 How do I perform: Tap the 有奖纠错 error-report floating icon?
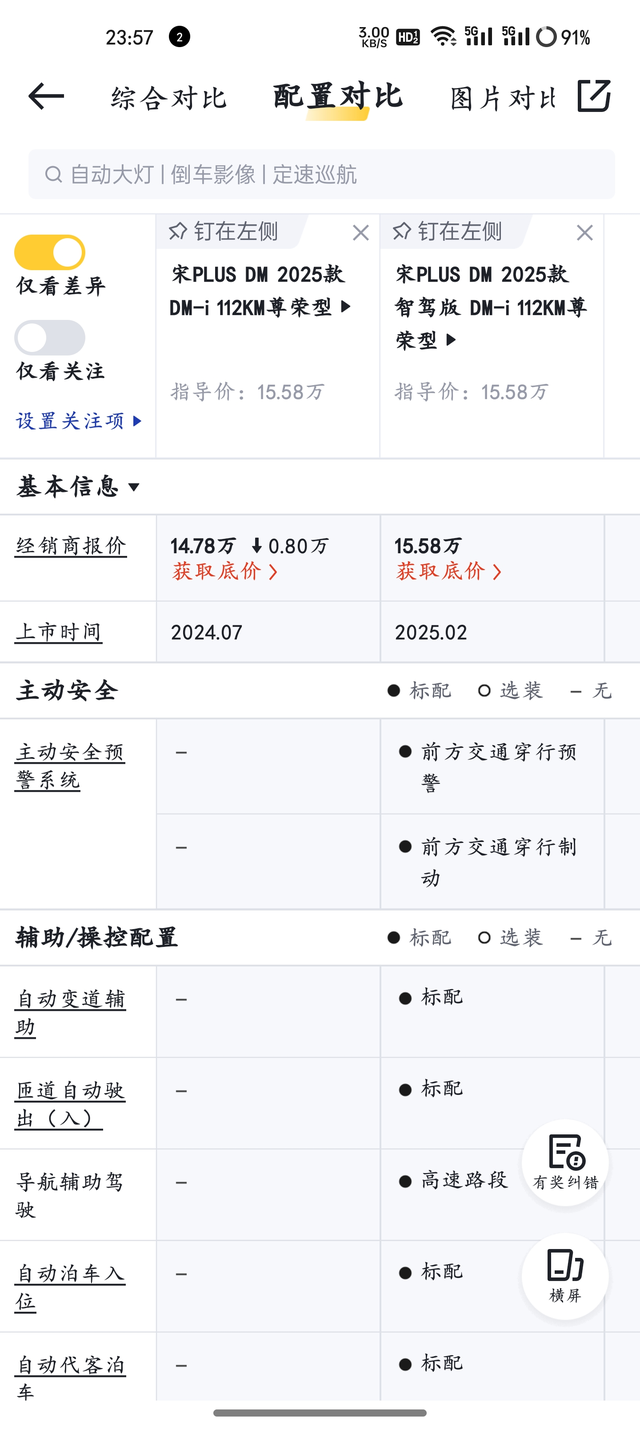coord(564,1160)
